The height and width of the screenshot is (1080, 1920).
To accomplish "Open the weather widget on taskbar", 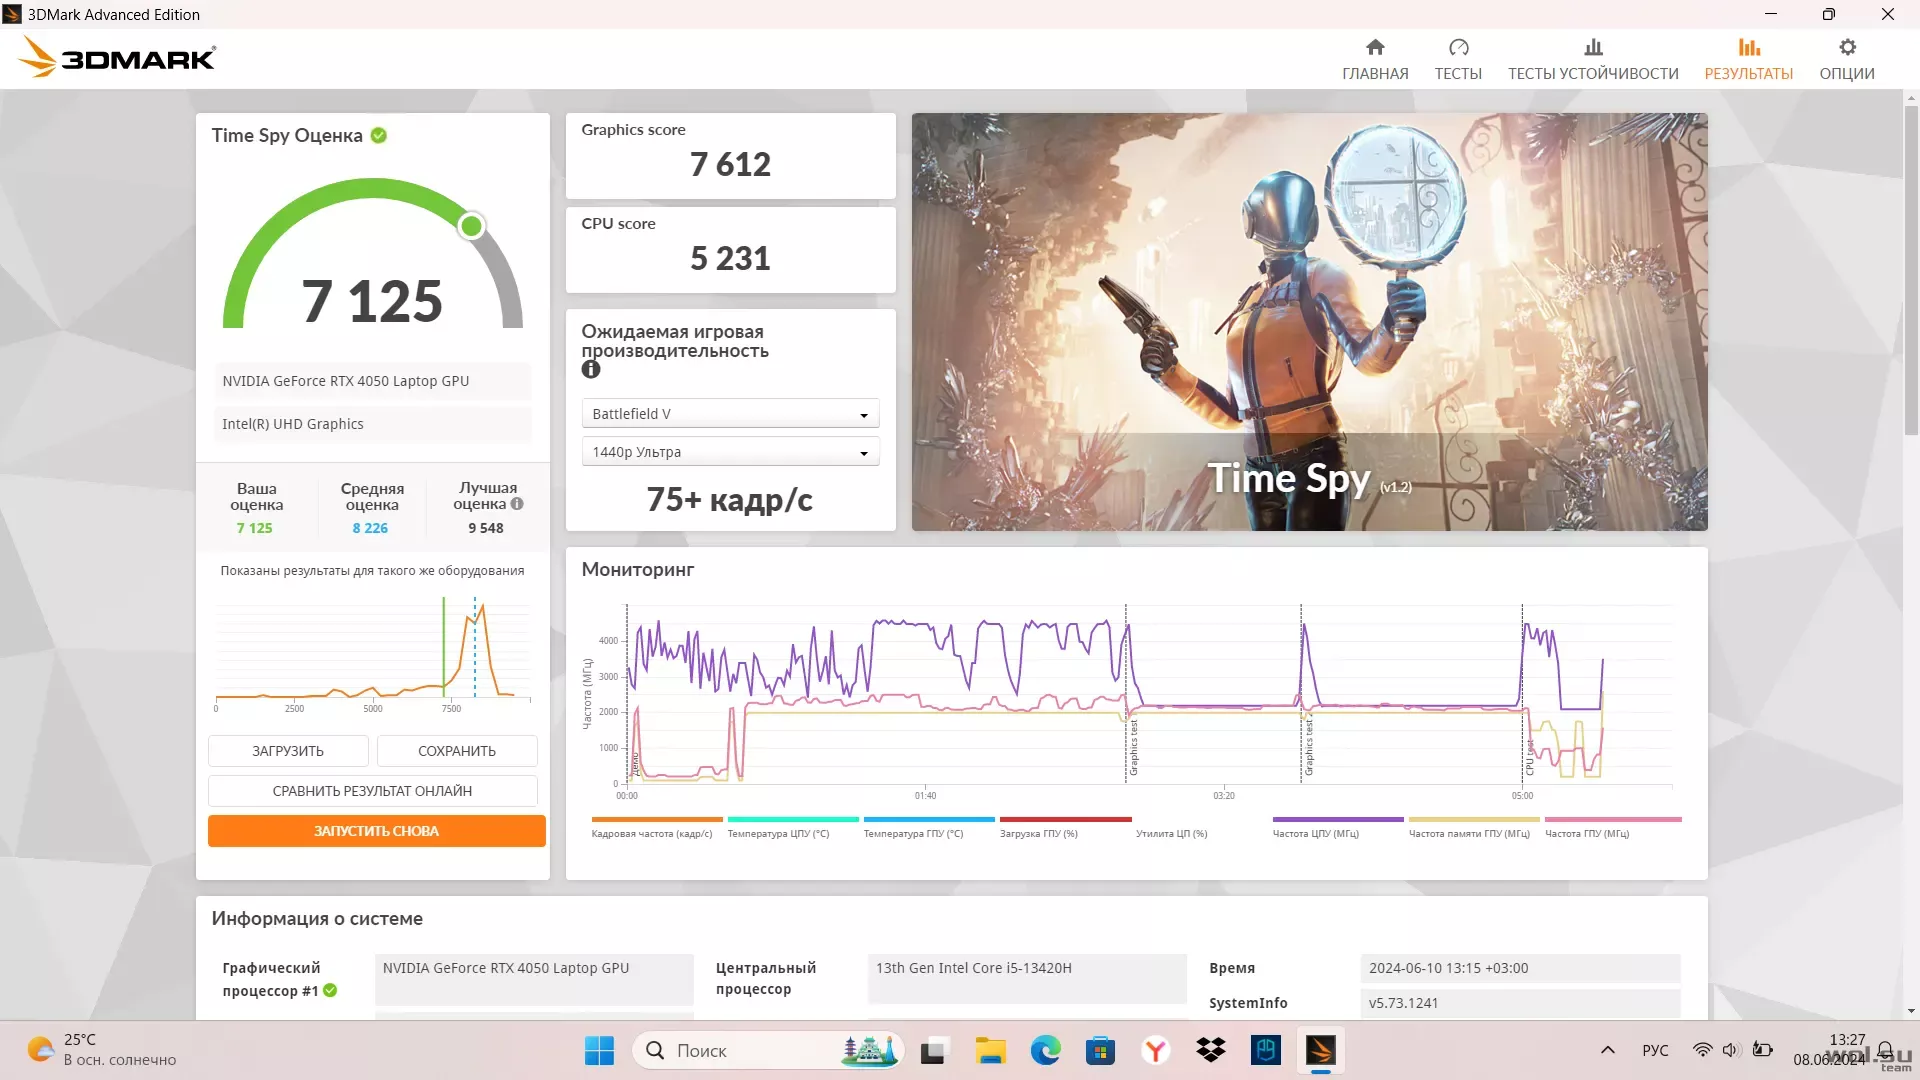I will click(102, 1050).
